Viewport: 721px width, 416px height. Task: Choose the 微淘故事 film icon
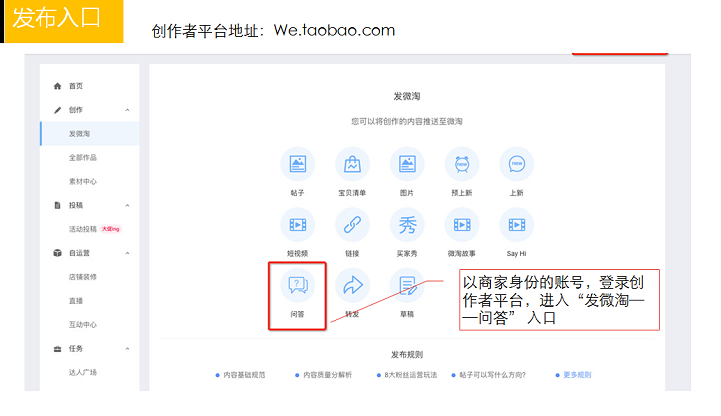[x=462, y=225]
